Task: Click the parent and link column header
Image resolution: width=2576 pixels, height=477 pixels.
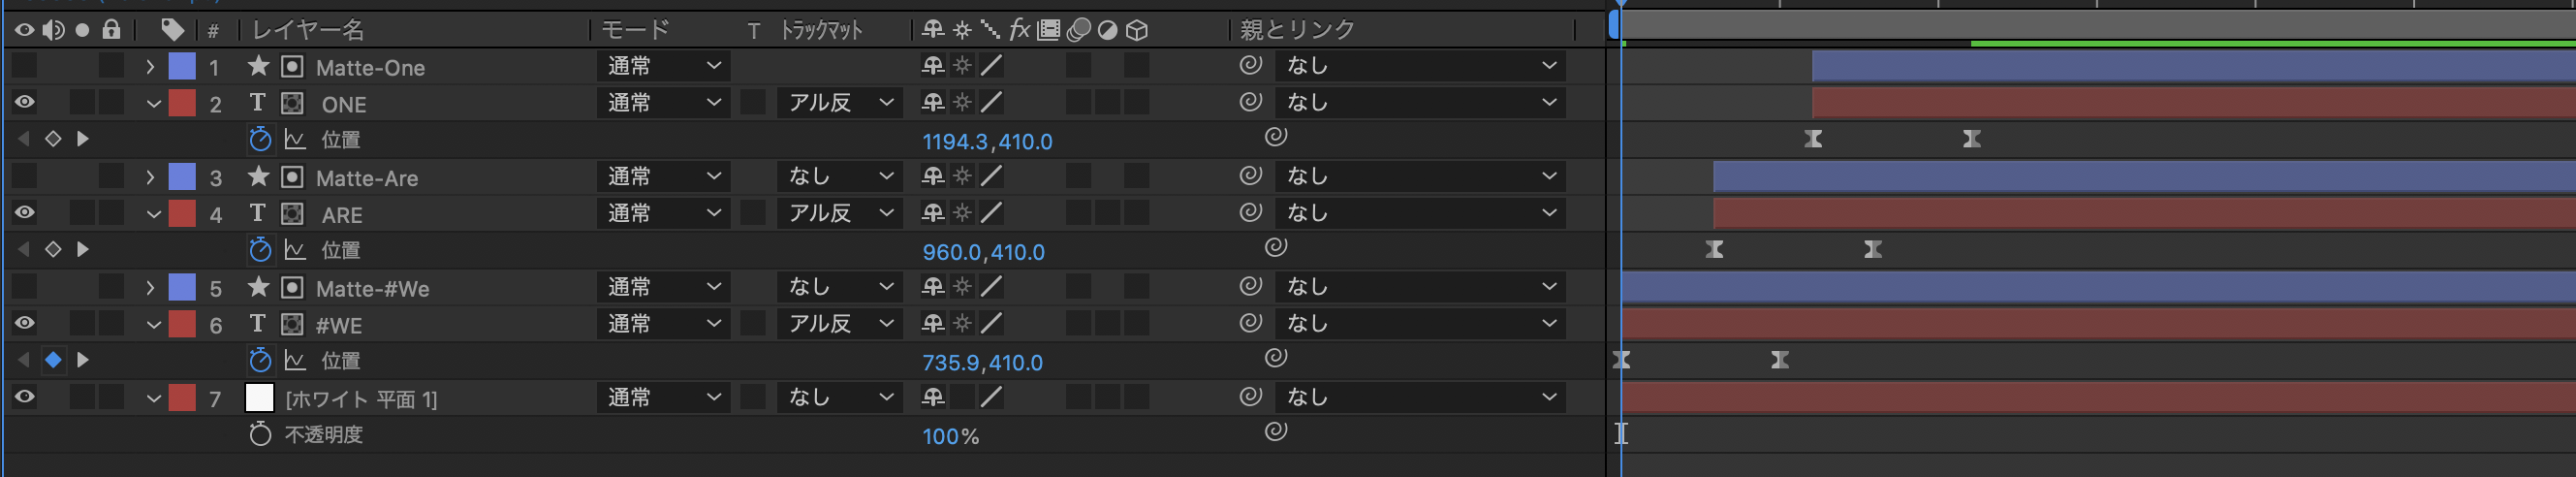Action: (1297, 30)
